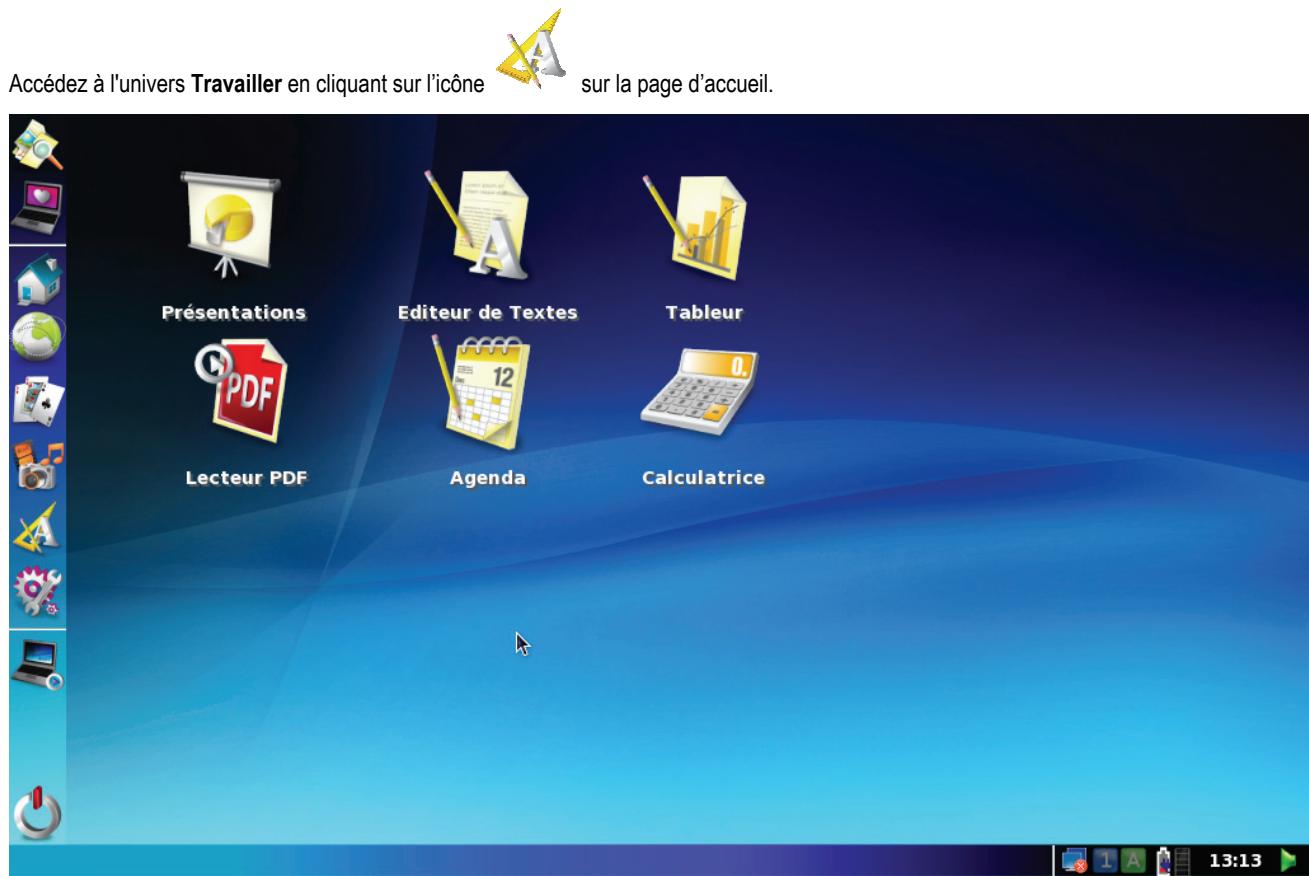The height and width of the screenshot is (876, 1309).
Task: Click the "Editeur de Textes" label
Action: 488,312
